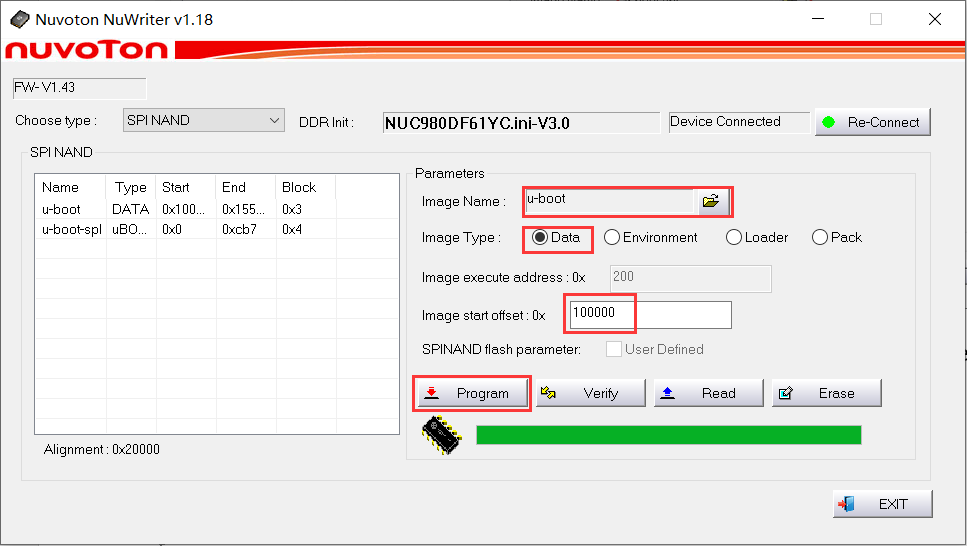Click the 0xcb7 end cell

pyautogui.click(x=239, y=230)
